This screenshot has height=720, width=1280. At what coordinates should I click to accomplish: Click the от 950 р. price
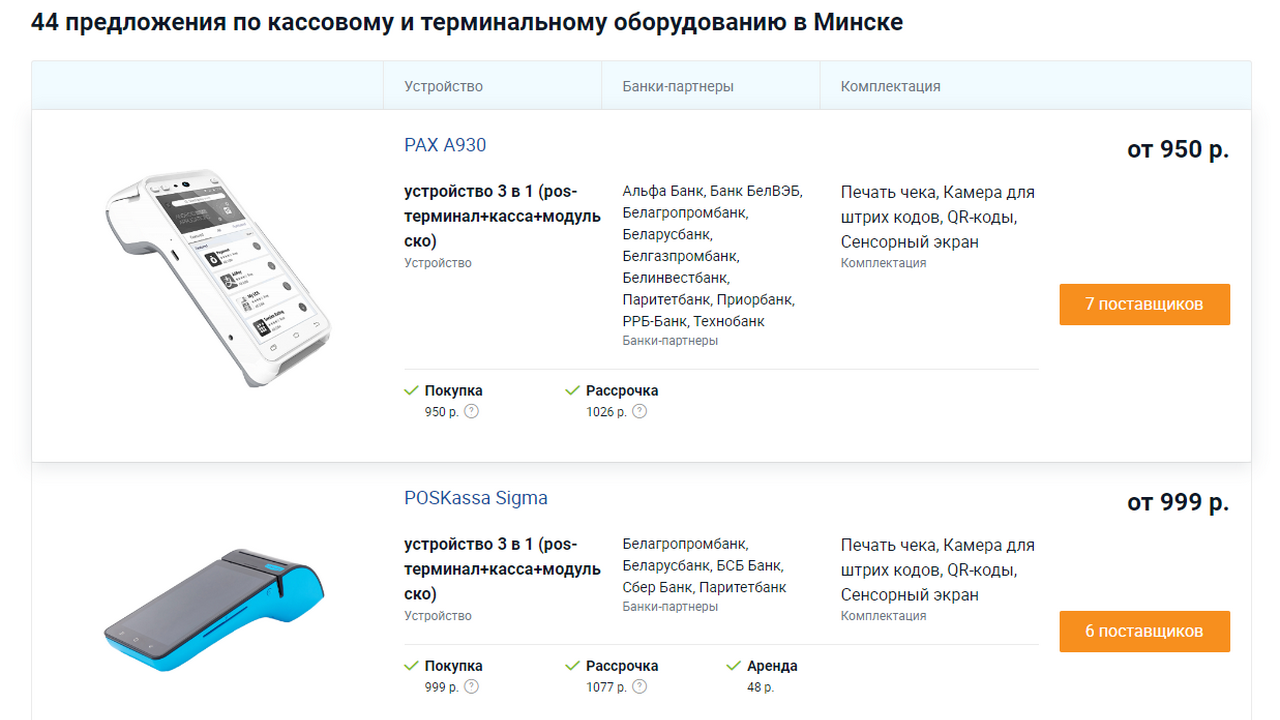click(x=1178, y=150)
